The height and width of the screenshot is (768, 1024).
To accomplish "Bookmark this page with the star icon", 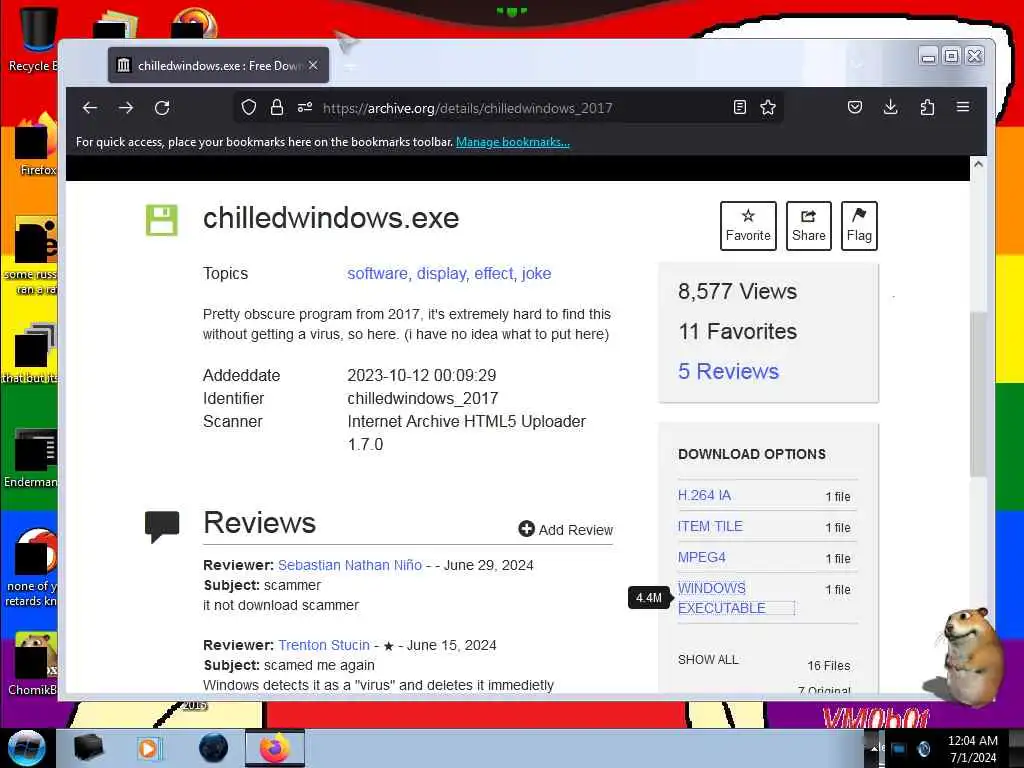I will (x=768, y=108).
